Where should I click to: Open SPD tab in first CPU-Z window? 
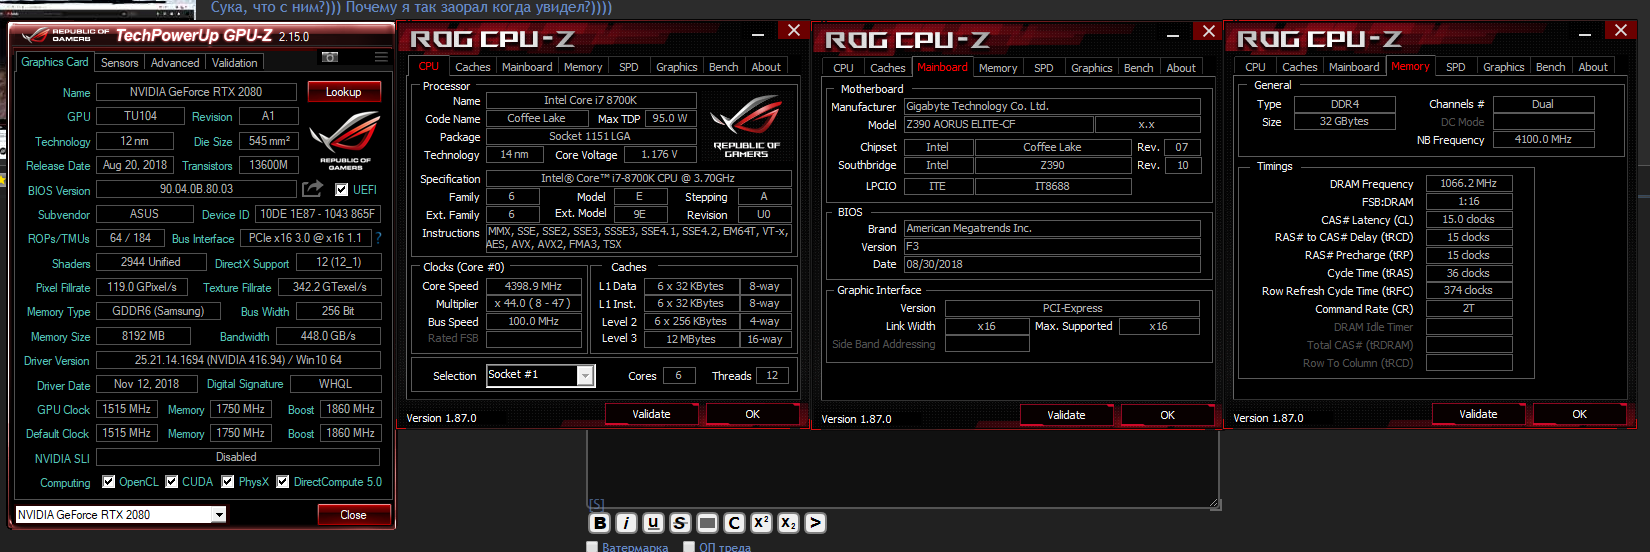click(x=629, y=67)
